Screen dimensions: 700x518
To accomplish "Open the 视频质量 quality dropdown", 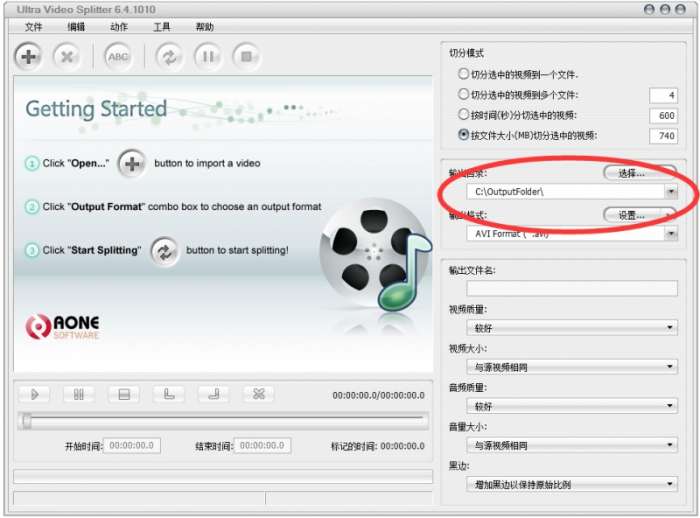I will 572,328.
